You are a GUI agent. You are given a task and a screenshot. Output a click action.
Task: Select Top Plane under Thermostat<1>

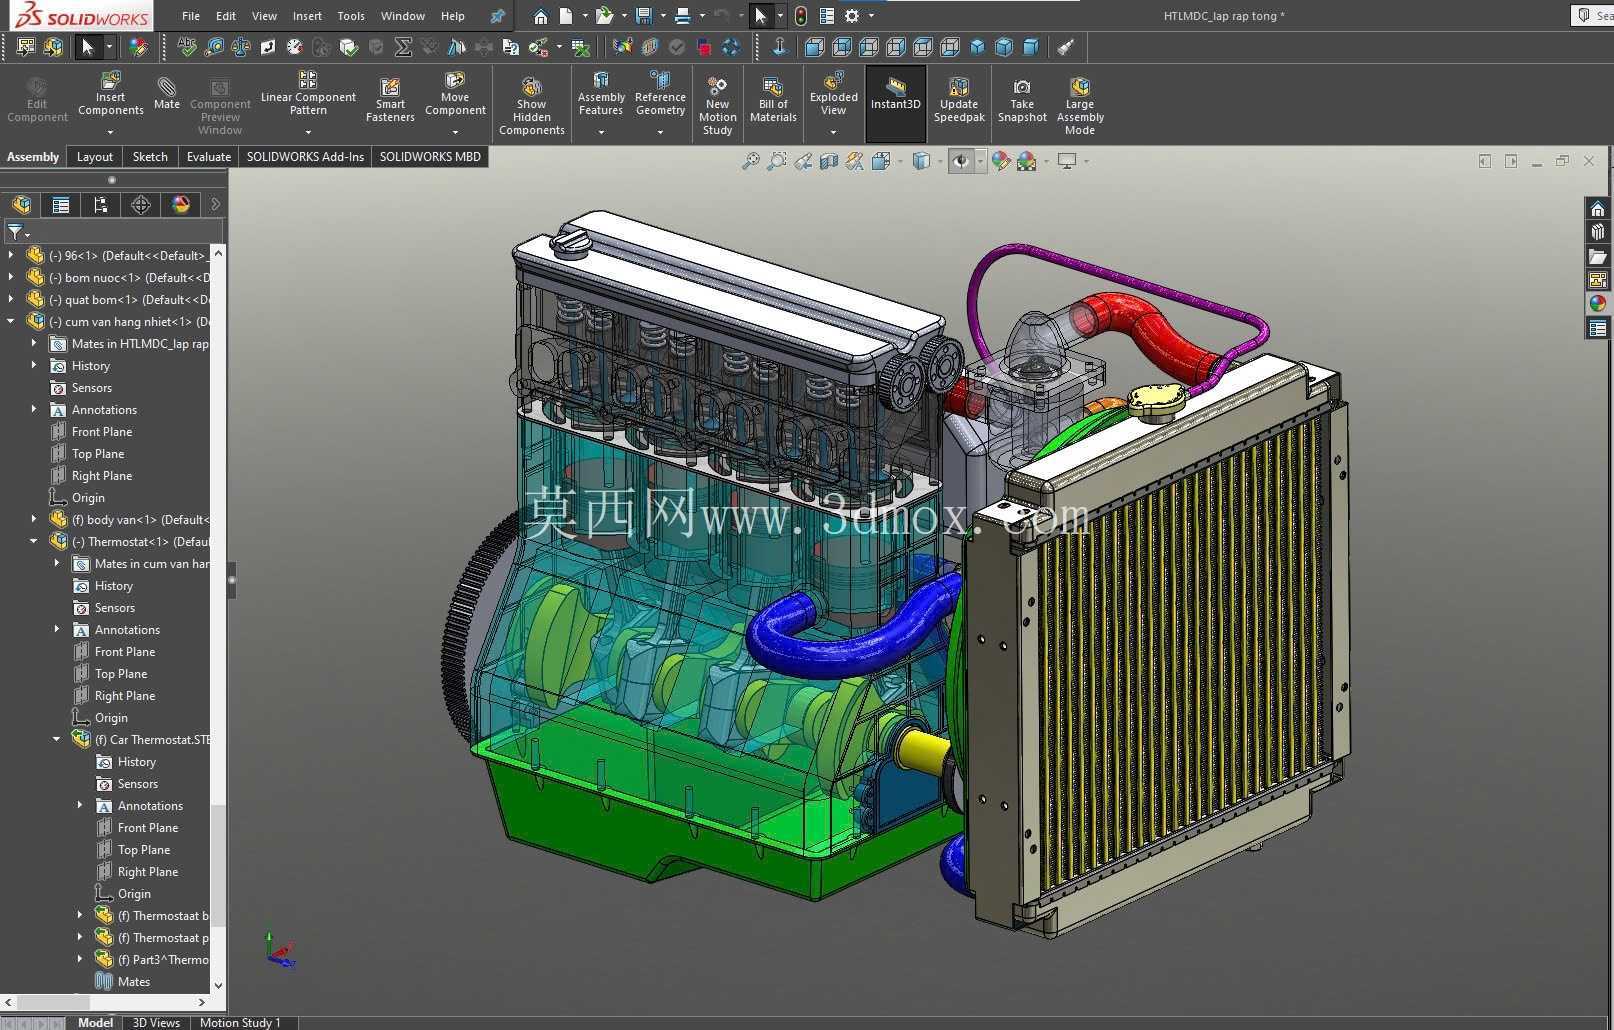click(x=110, y=673)
